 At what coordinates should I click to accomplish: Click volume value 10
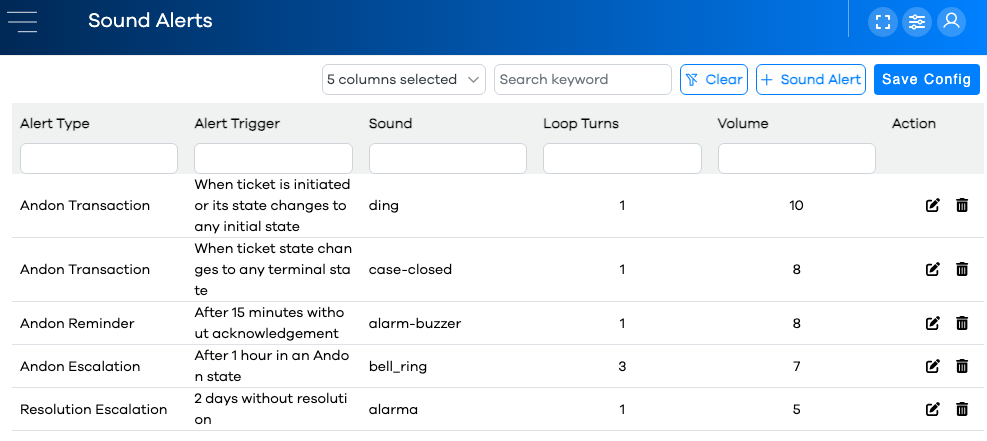pos(796,206)
